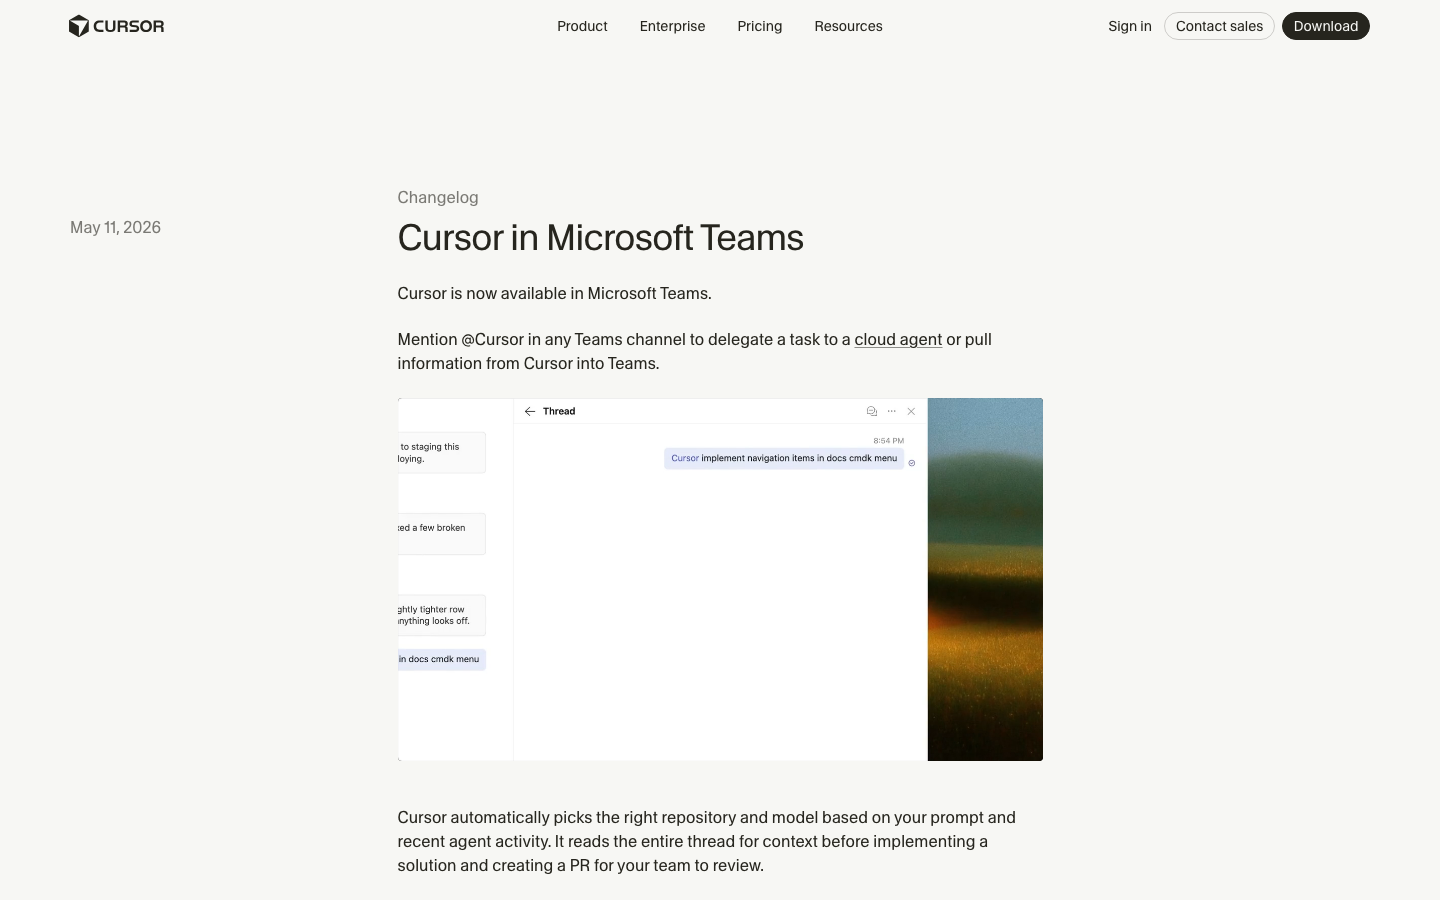The height and width of the screenshot is (900, 1440).
Task: Click the 8:54 PM timestamp
Action: [888, 440]
